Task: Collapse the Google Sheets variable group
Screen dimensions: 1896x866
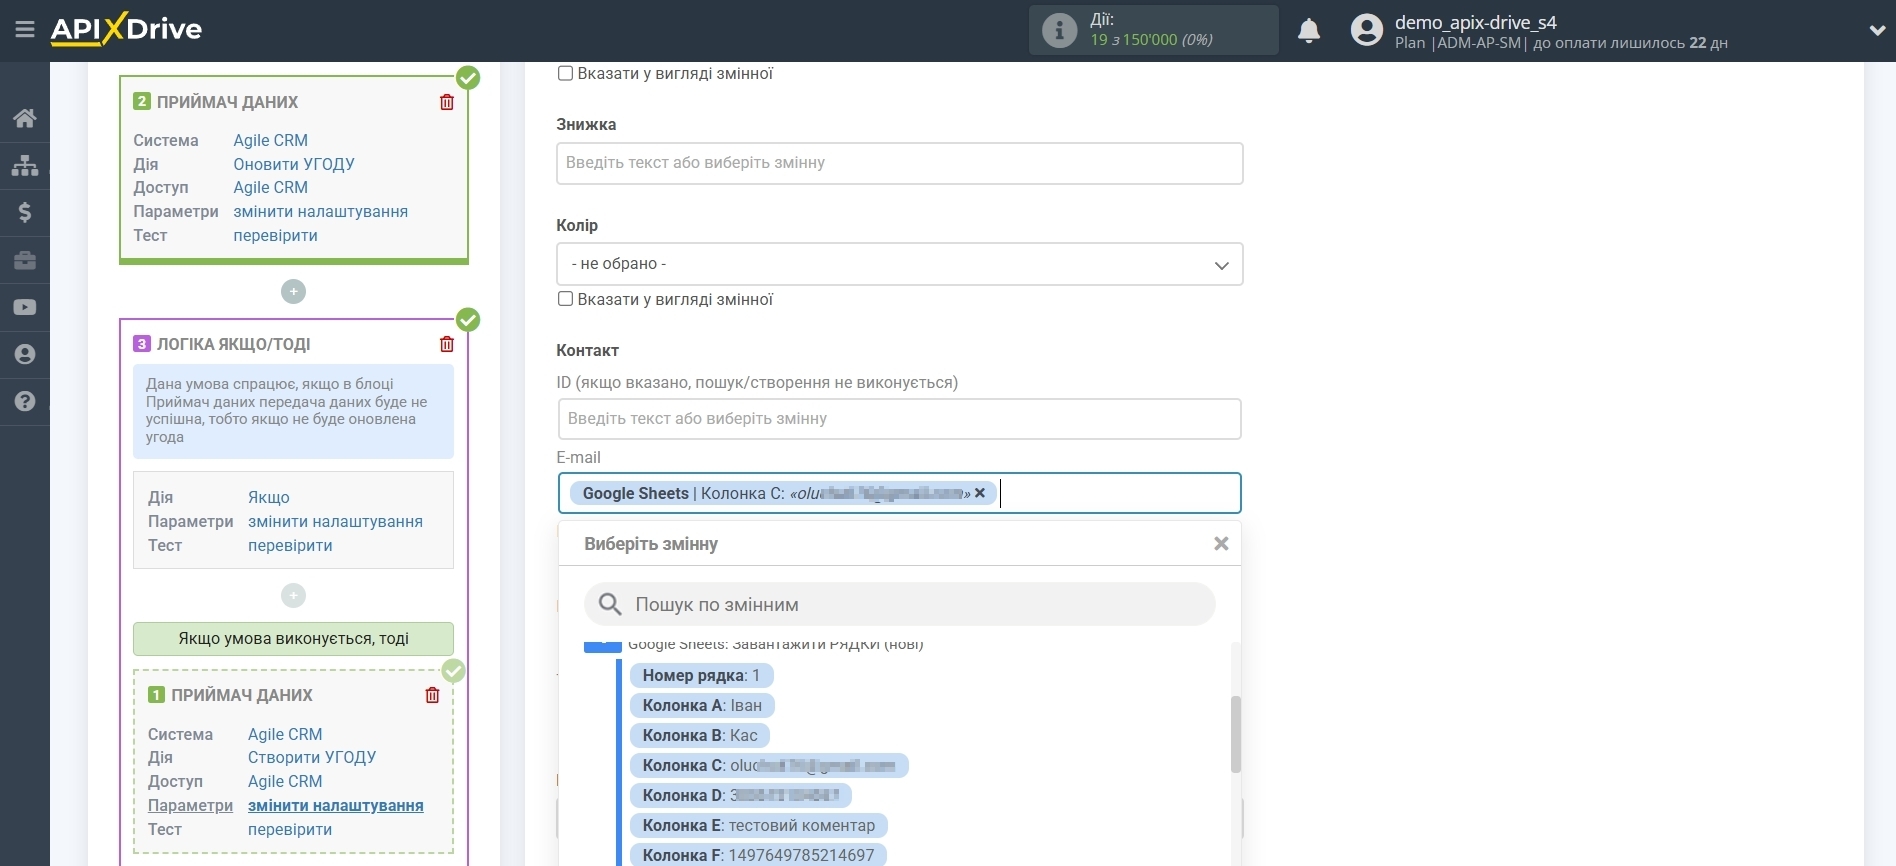Action: 602,645
